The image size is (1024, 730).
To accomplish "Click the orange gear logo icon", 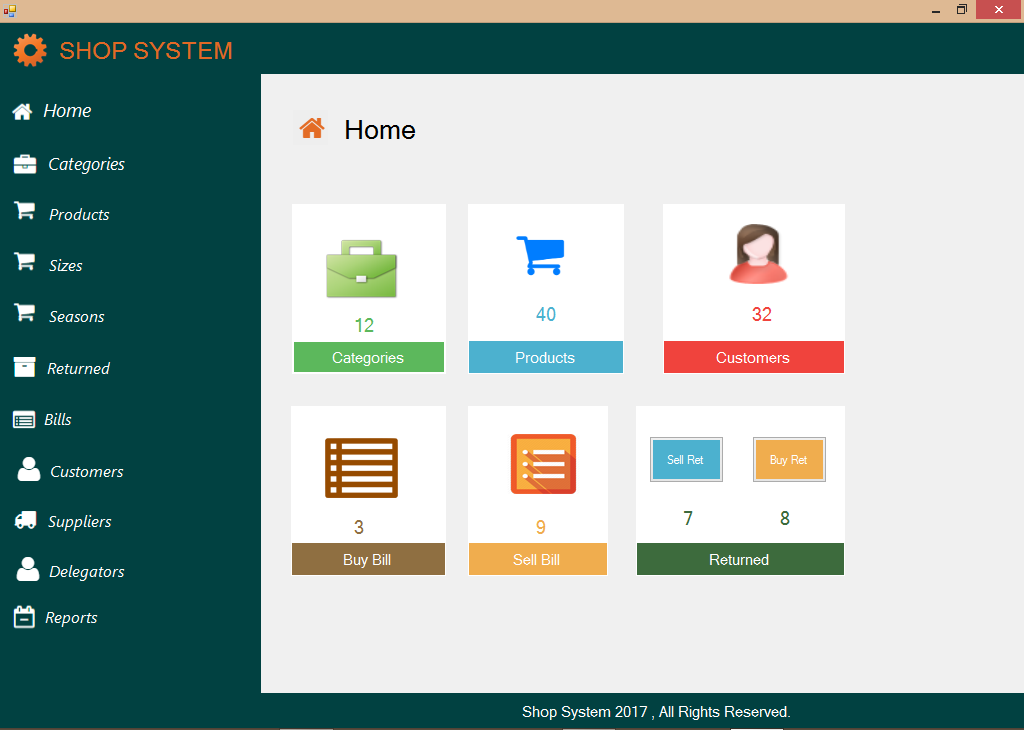I will tap(30, 50).
